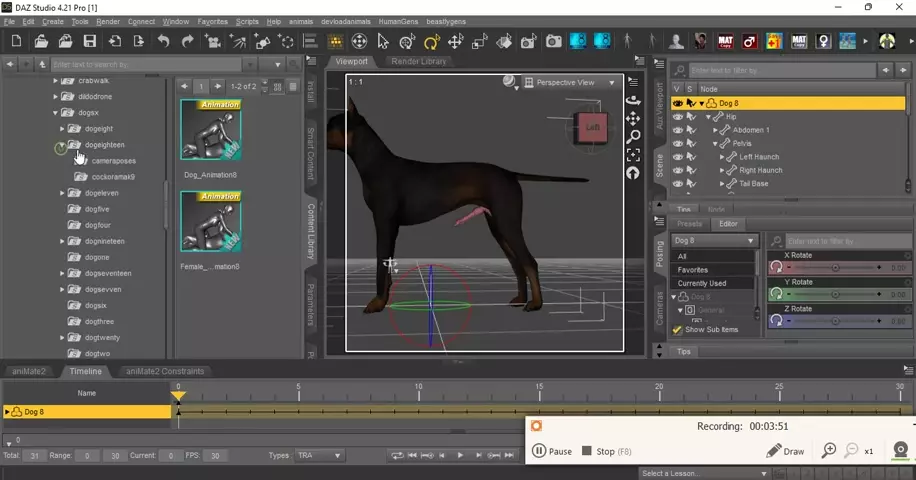Screen dimensions: 916x480
Task: Open the Types TRA dropdown
Action: (319, 456)
